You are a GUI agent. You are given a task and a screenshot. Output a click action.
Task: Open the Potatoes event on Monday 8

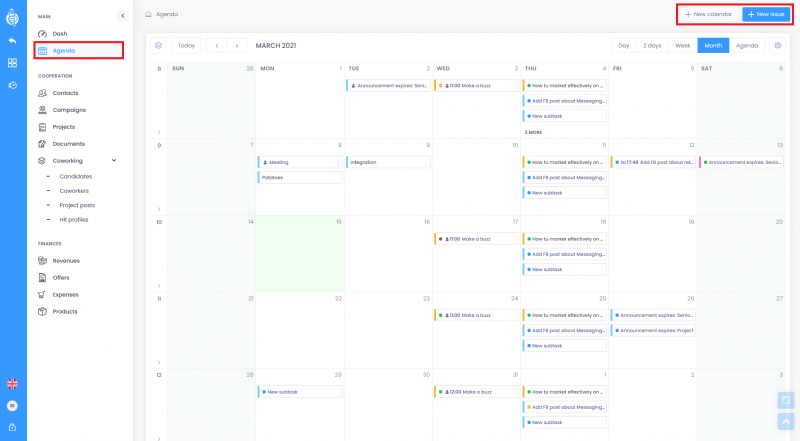(300, 178)
